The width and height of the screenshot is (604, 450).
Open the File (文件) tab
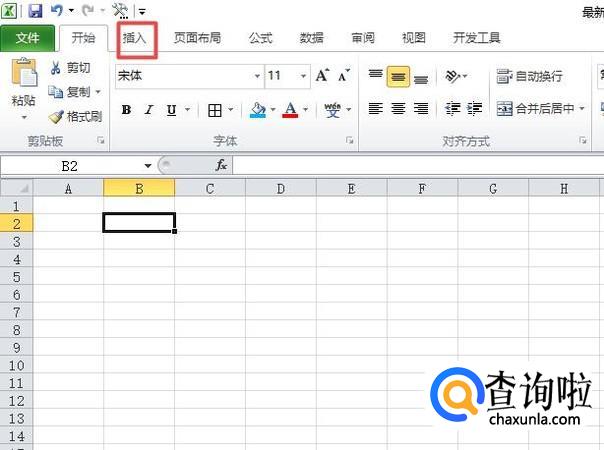click(x=27, y=38)
